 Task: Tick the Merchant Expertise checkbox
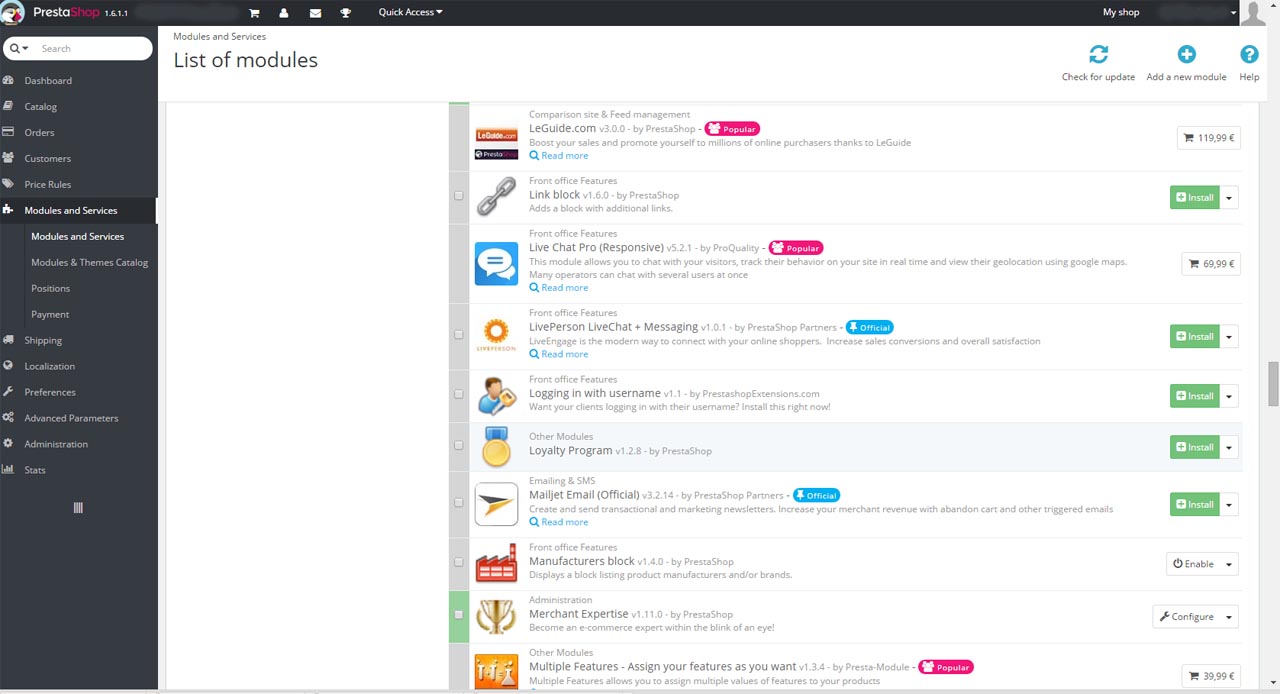click(x=459, y=614)
